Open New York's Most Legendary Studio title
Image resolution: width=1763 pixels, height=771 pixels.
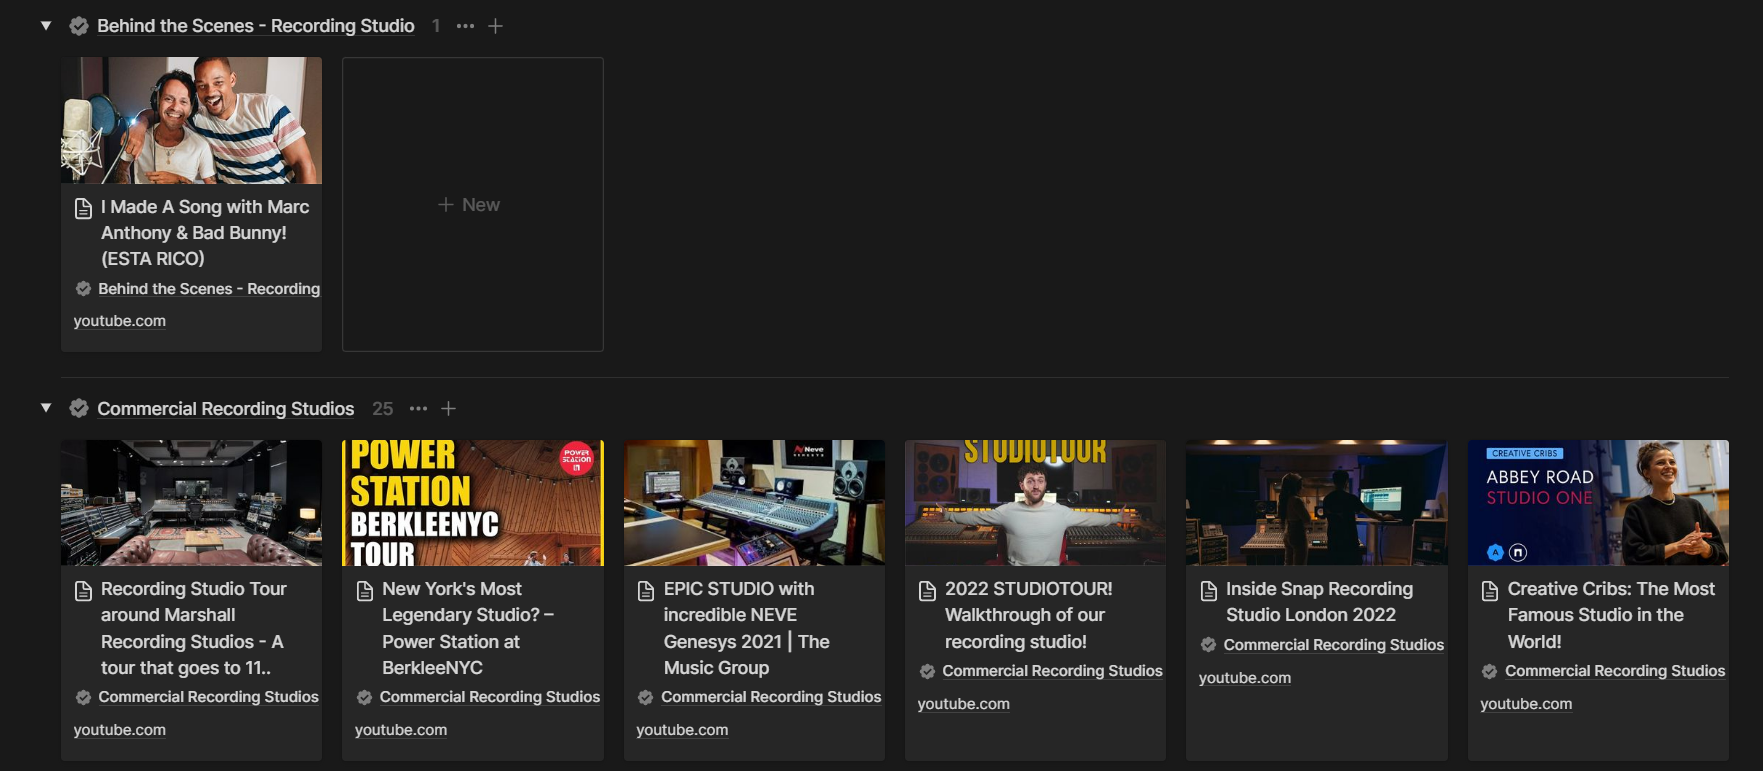coord(468,628)
